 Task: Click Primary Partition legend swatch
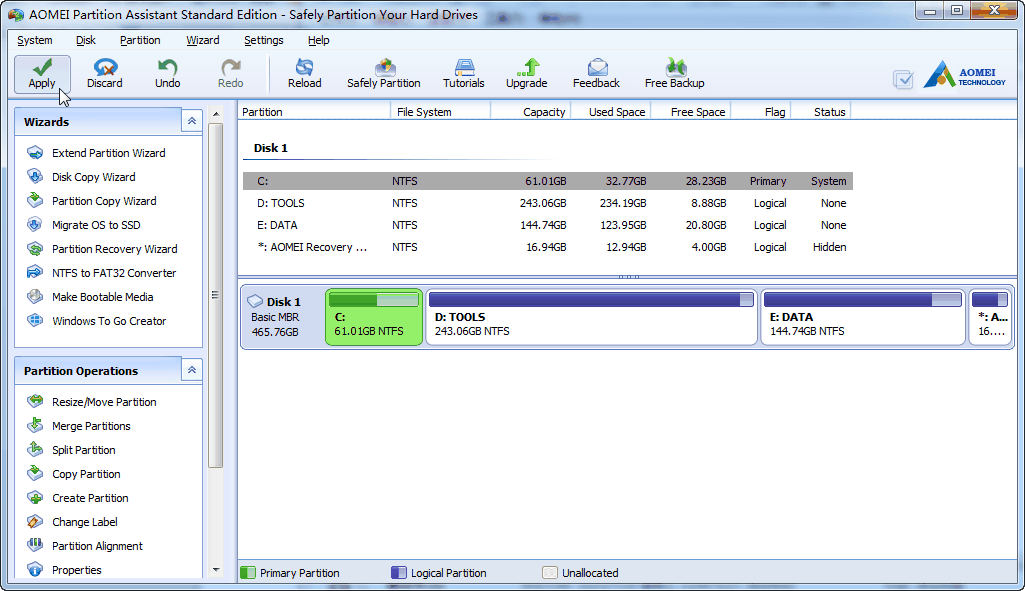[248, 573]
